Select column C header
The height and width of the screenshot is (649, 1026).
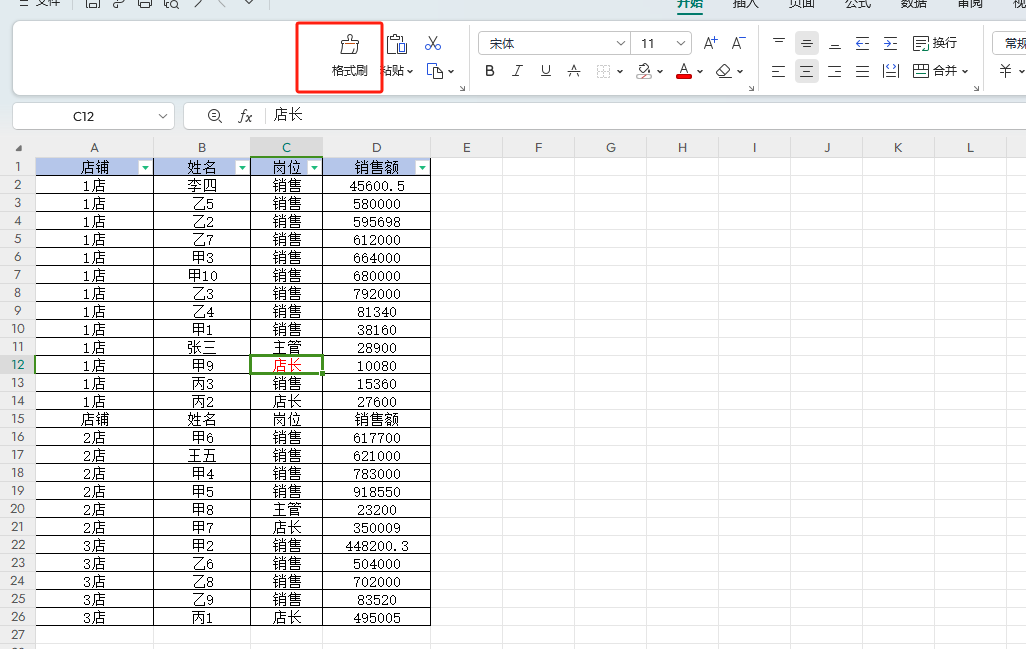pyautogui.click(x=287, y=148)
